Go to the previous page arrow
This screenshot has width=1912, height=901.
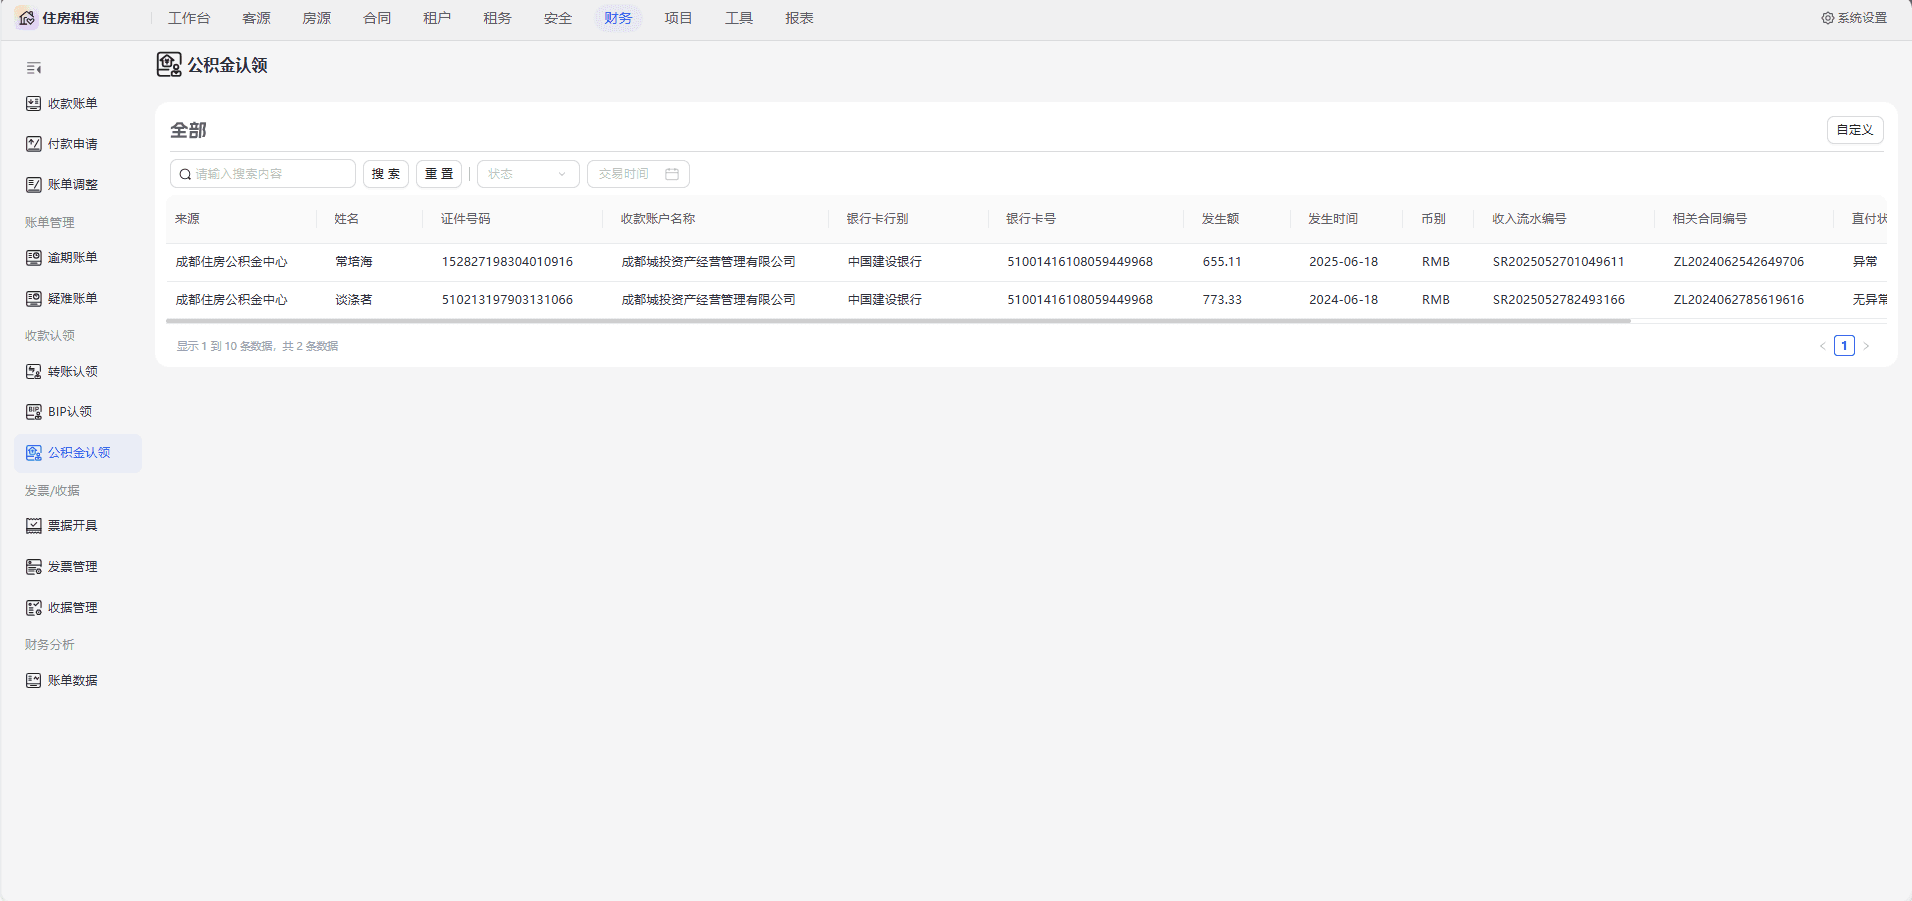1822,346
